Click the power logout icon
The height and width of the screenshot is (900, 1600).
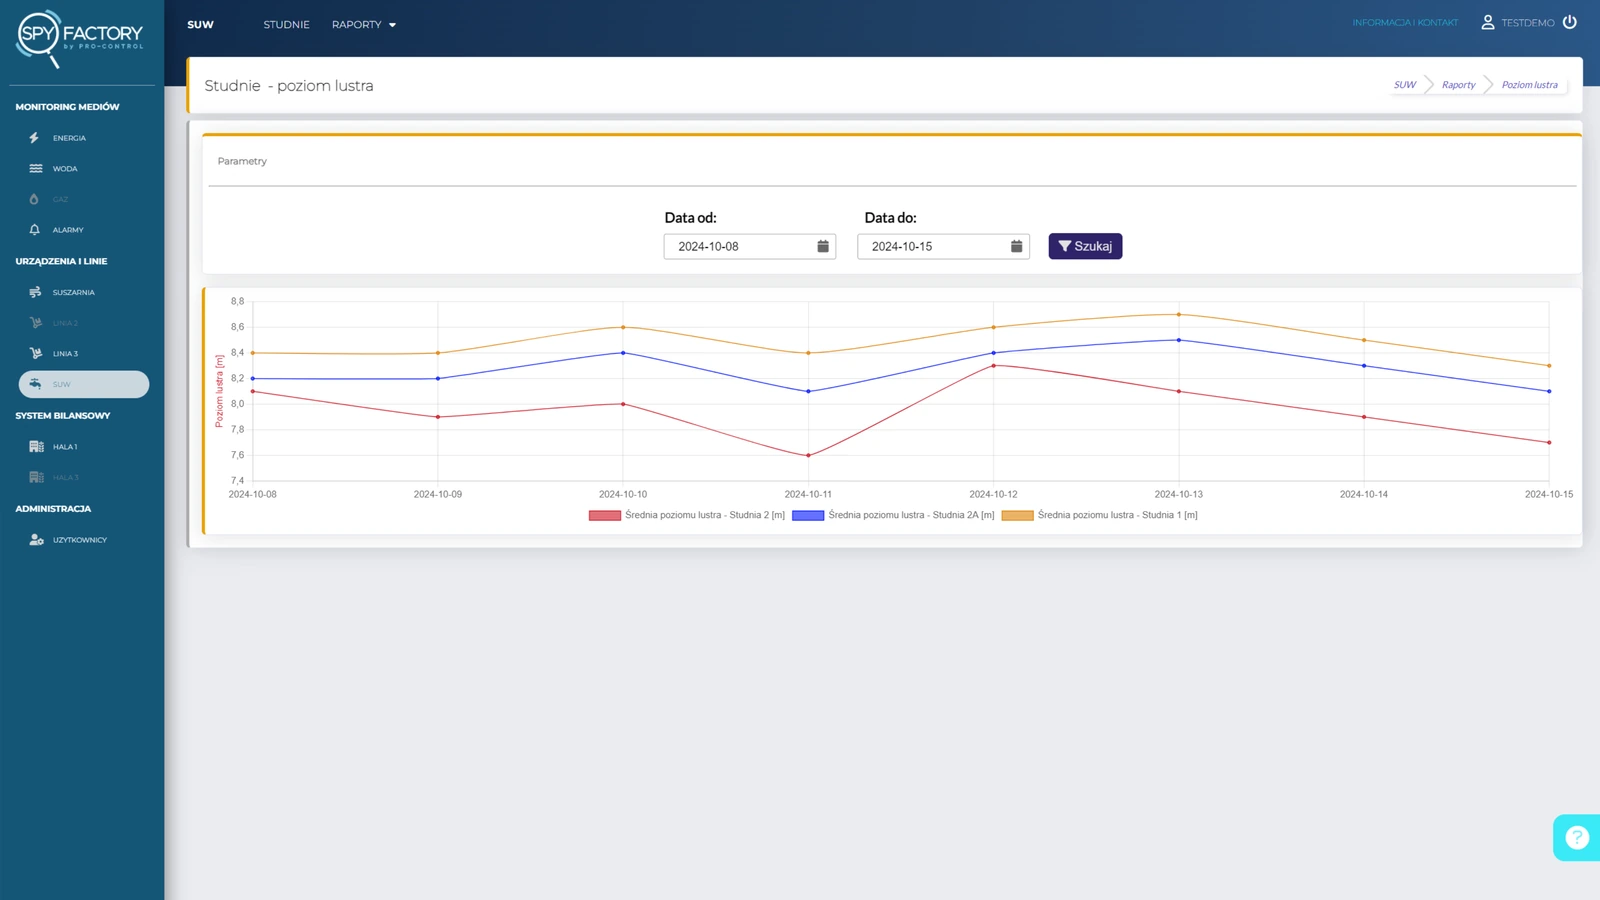tap(1570, 22)
